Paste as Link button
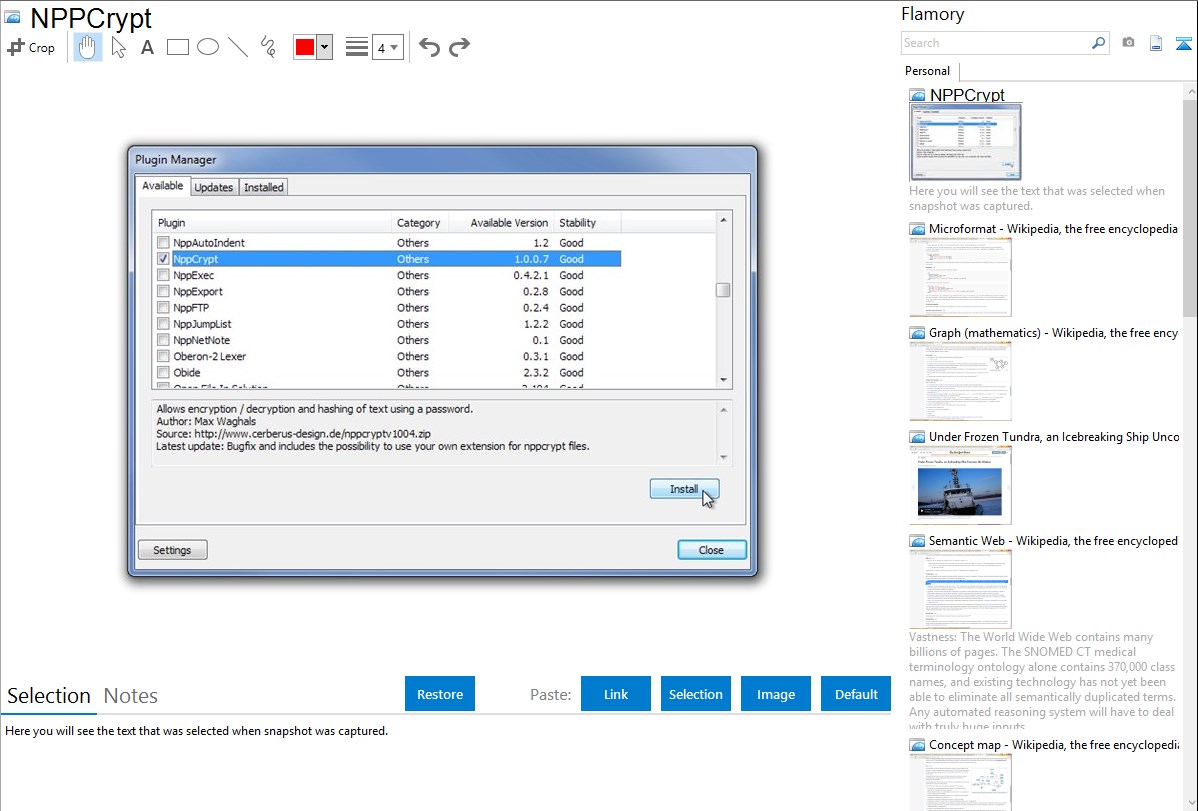 616,694
